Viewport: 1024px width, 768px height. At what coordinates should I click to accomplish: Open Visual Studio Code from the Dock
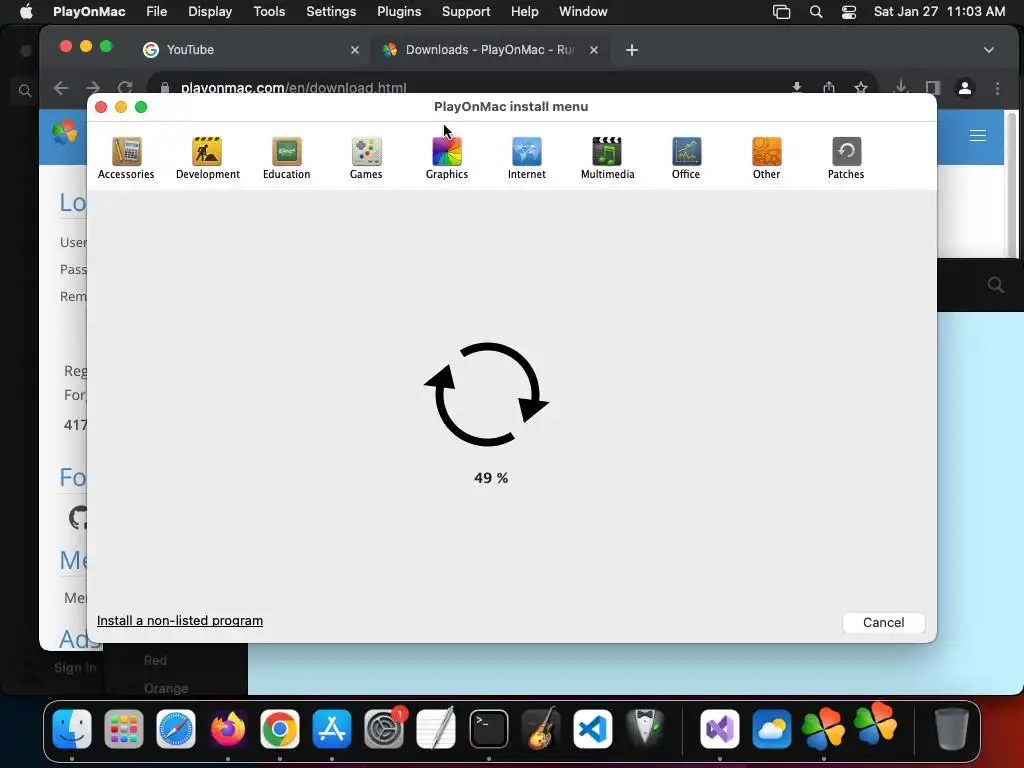click(x=592, y=729)
